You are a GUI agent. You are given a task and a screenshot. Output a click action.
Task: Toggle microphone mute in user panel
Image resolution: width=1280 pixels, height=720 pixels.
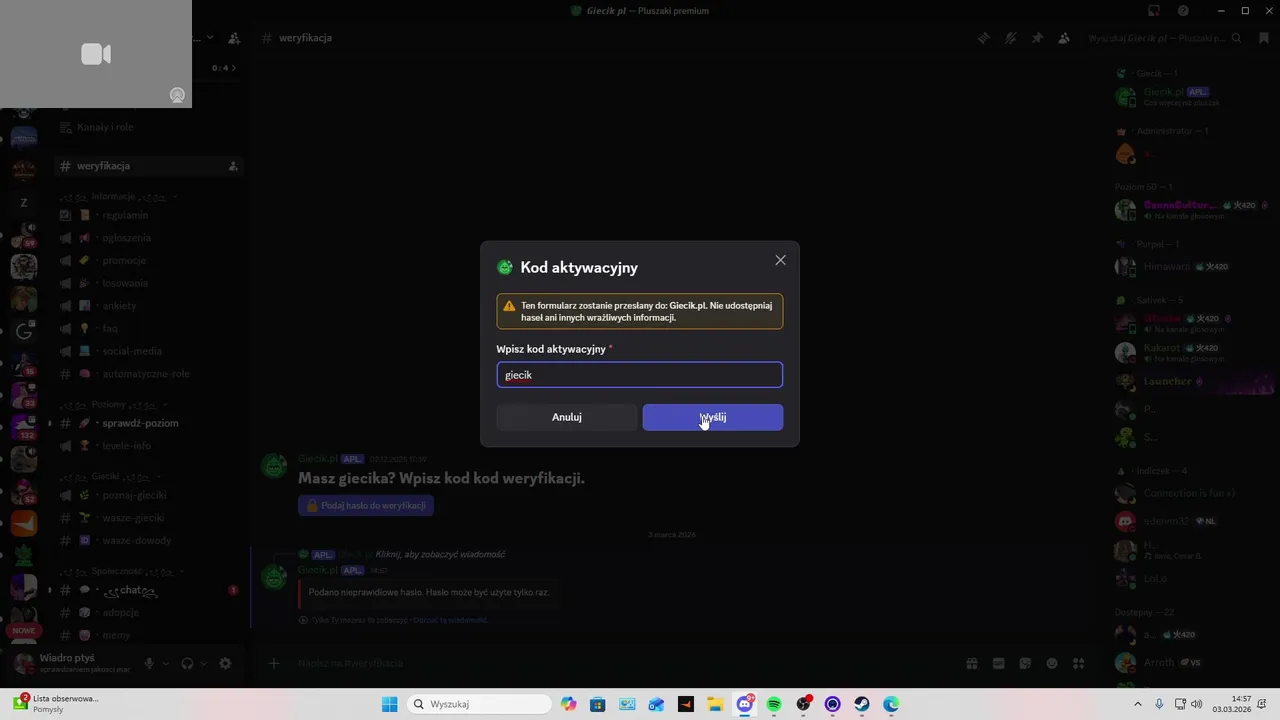tap(150, 663)
